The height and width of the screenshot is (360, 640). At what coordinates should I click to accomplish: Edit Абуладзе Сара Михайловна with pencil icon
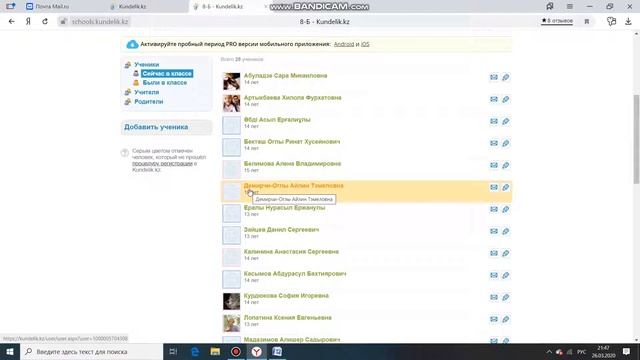click(505, 77)
